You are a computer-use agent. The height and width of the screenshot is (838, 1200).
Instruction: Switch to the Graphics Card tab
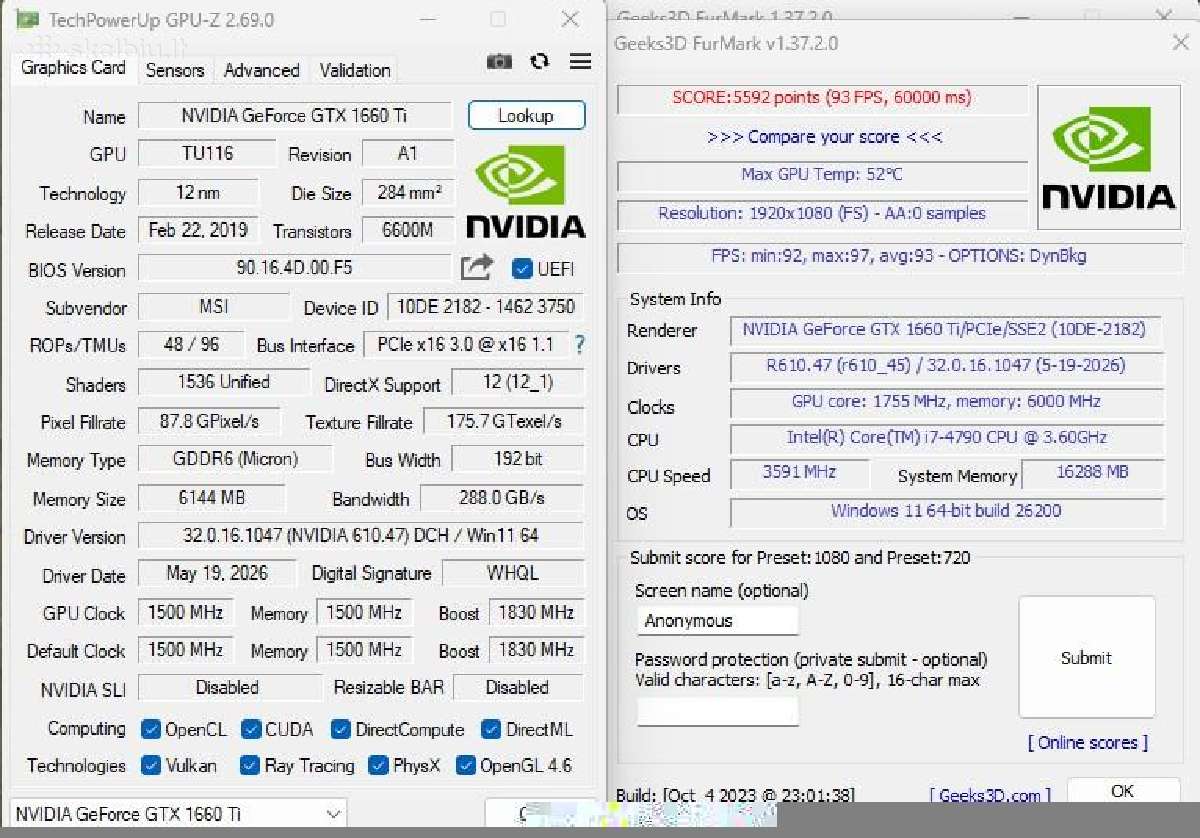[x=73, y=68]
